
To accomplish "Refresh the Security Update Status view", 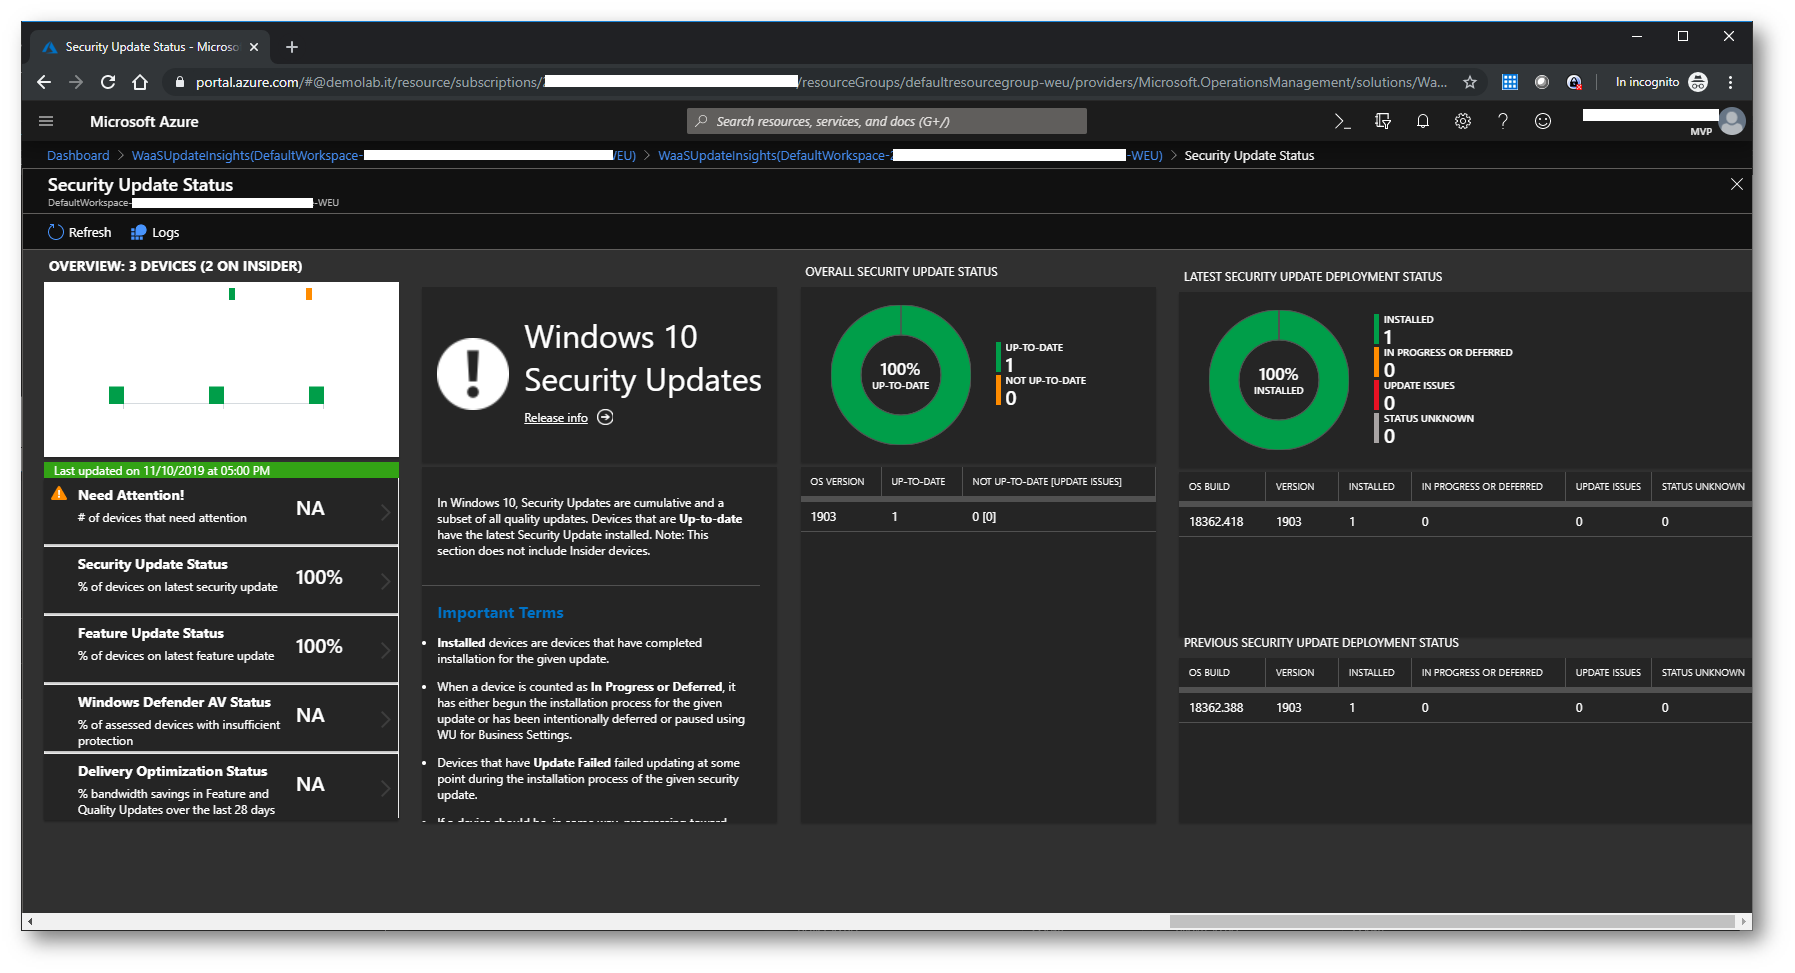I will click(80, 232).
